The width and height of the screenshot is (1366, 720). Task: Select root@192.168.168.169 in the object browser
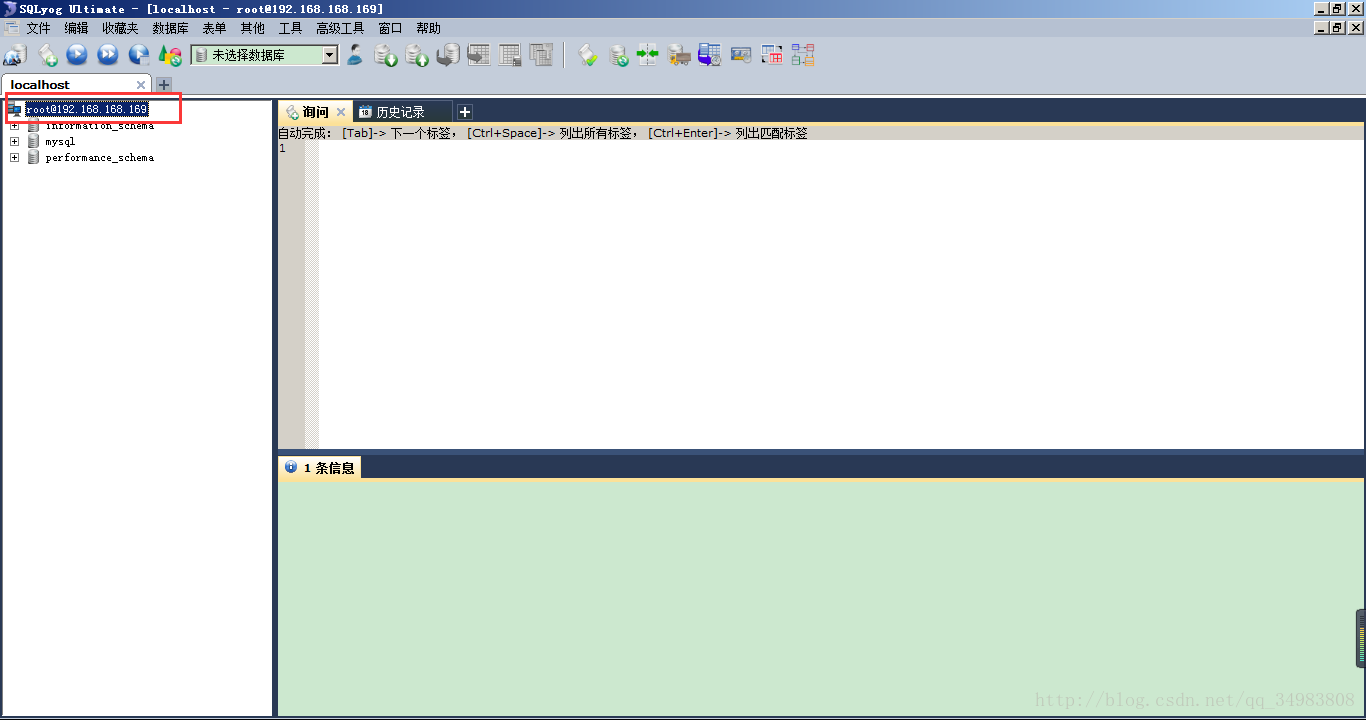point(87,109)
